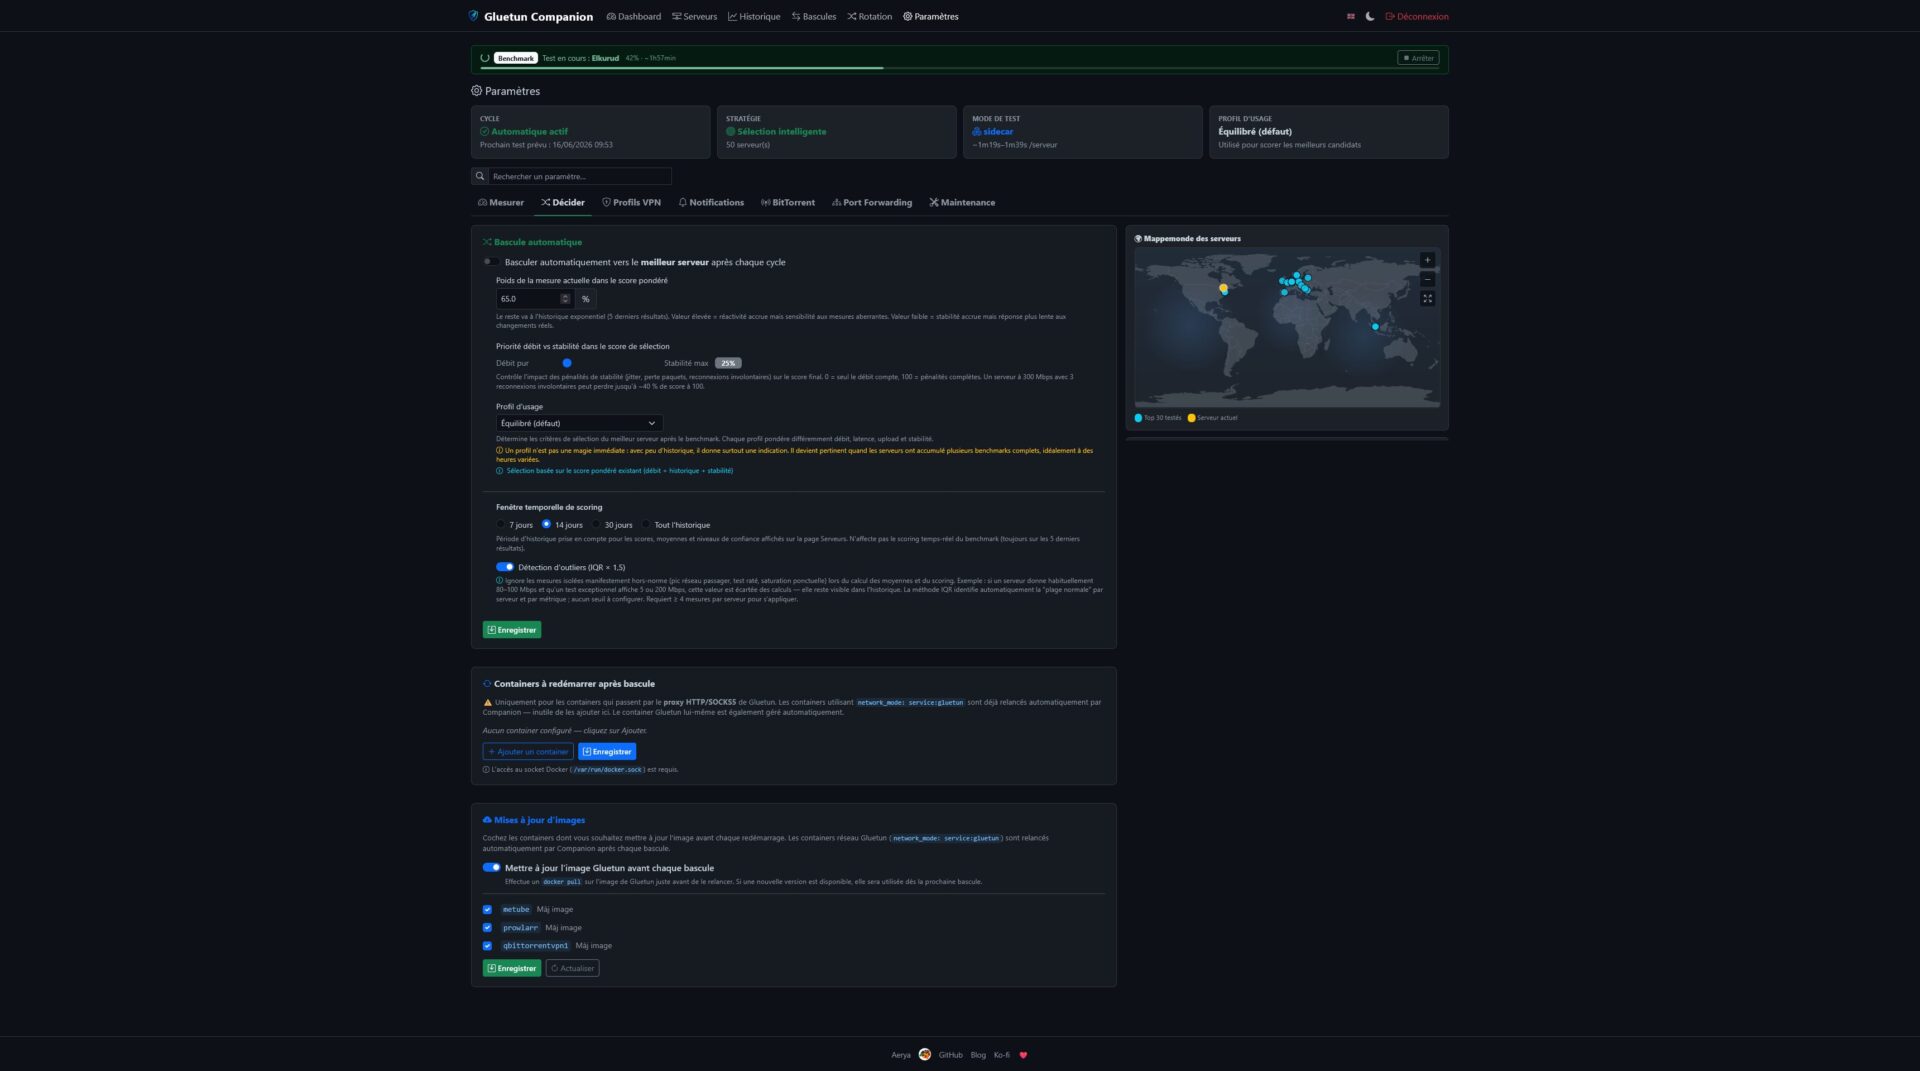Click the 25% stability badge

tap(728, 363)
